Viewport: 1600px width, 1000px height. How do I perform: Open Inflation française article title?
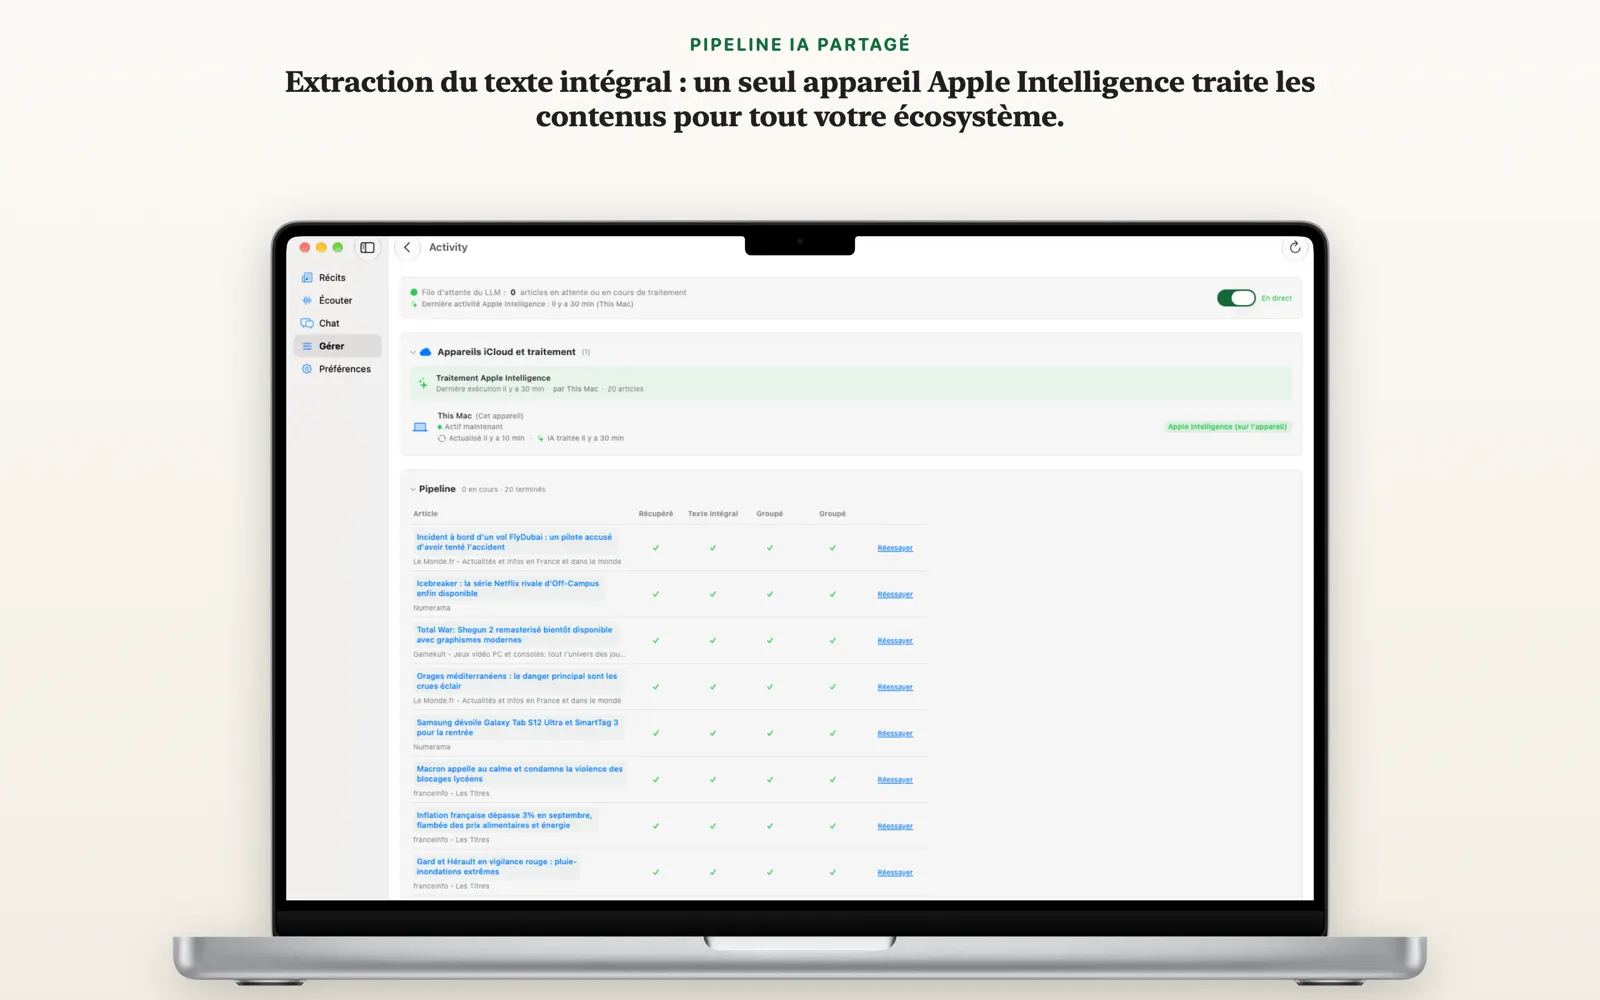click(x=504, y=820)
